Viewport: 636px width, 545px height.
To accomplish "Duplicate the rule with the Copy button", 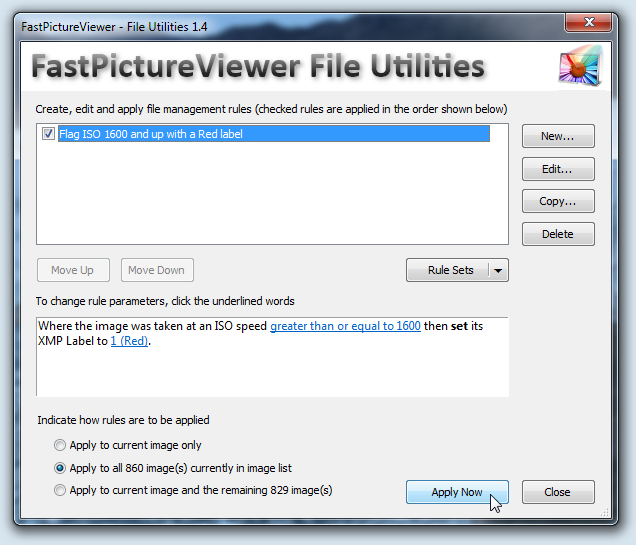I will click(558, 201).
